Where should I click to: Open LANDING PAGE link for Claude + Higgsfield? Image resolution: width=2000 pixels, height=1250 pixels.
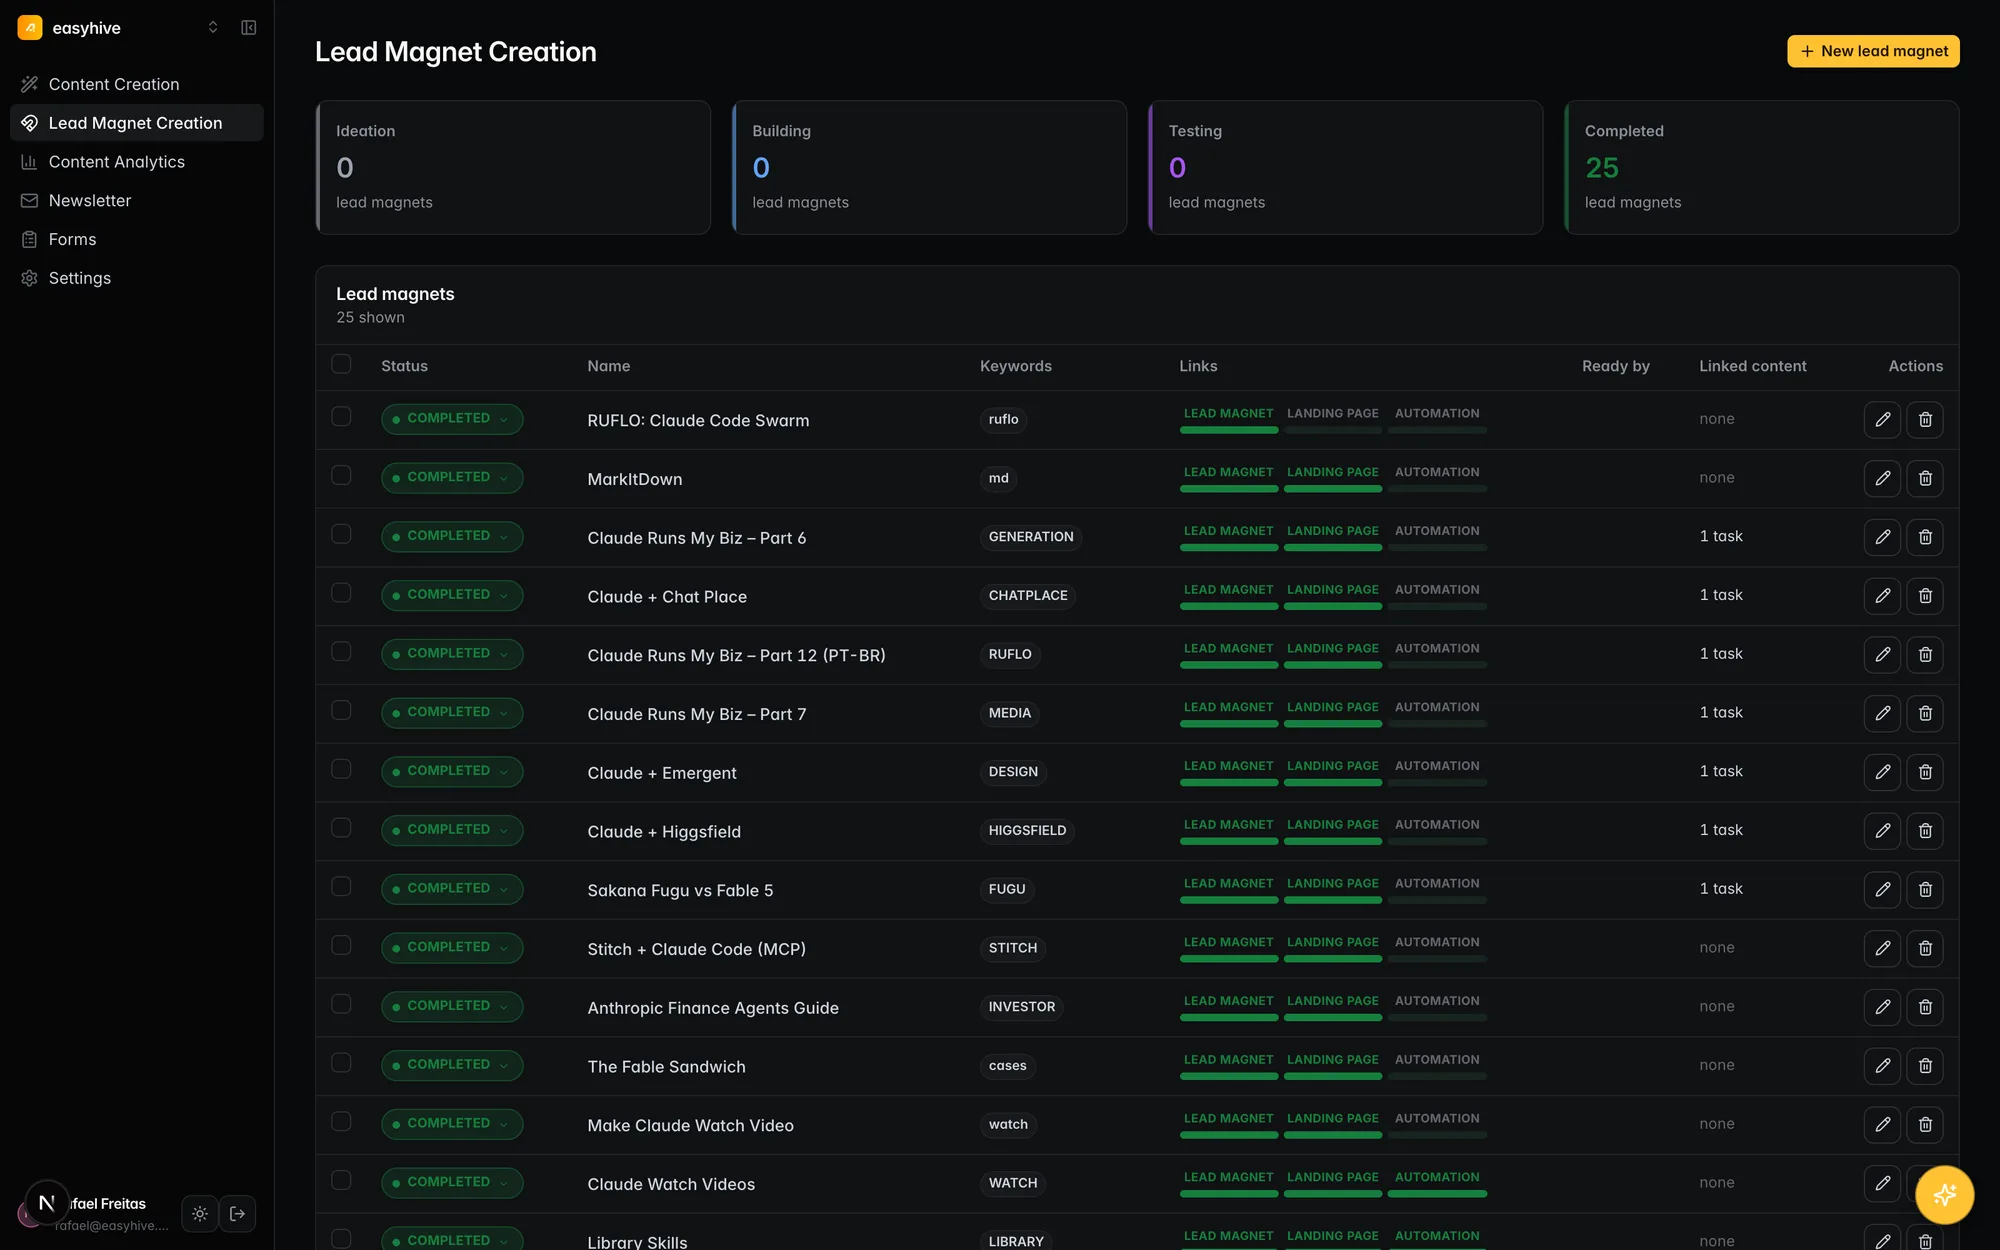(1333, 830)
